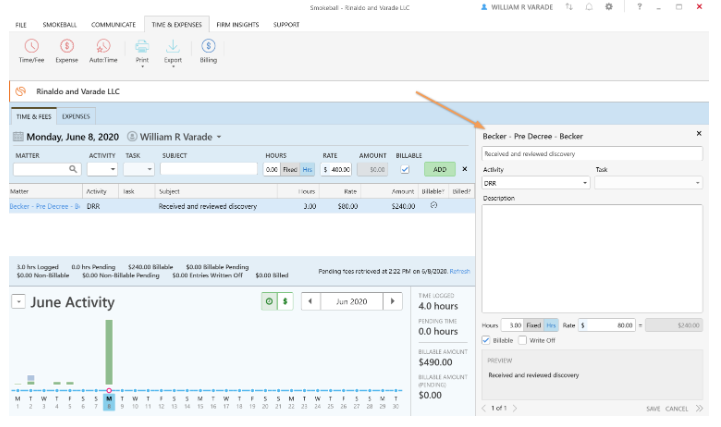Clear the new entry row with X
Image resolution: width=721 pixels, height=427 pixels.
464,169
